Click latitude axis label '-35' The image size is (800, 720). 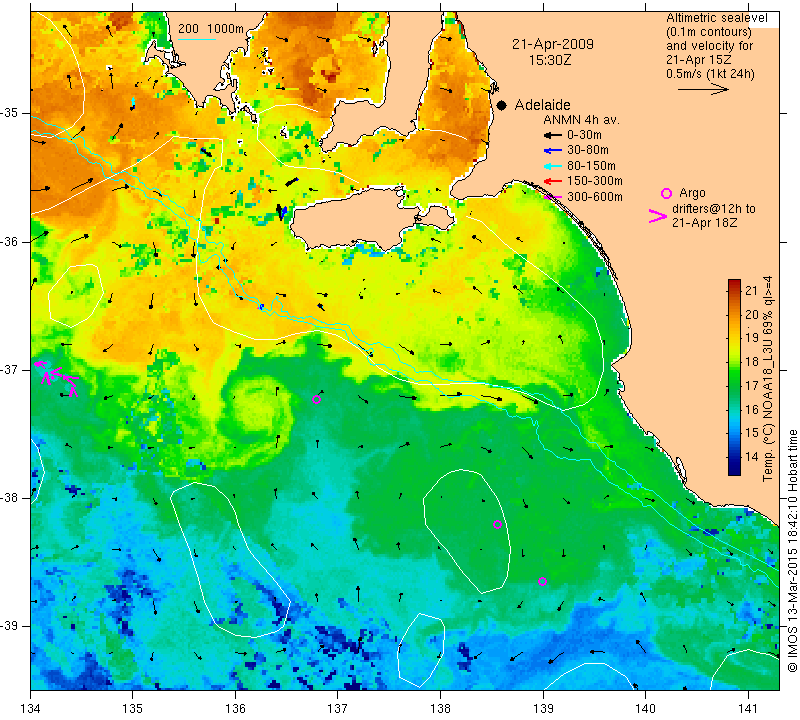11,113
